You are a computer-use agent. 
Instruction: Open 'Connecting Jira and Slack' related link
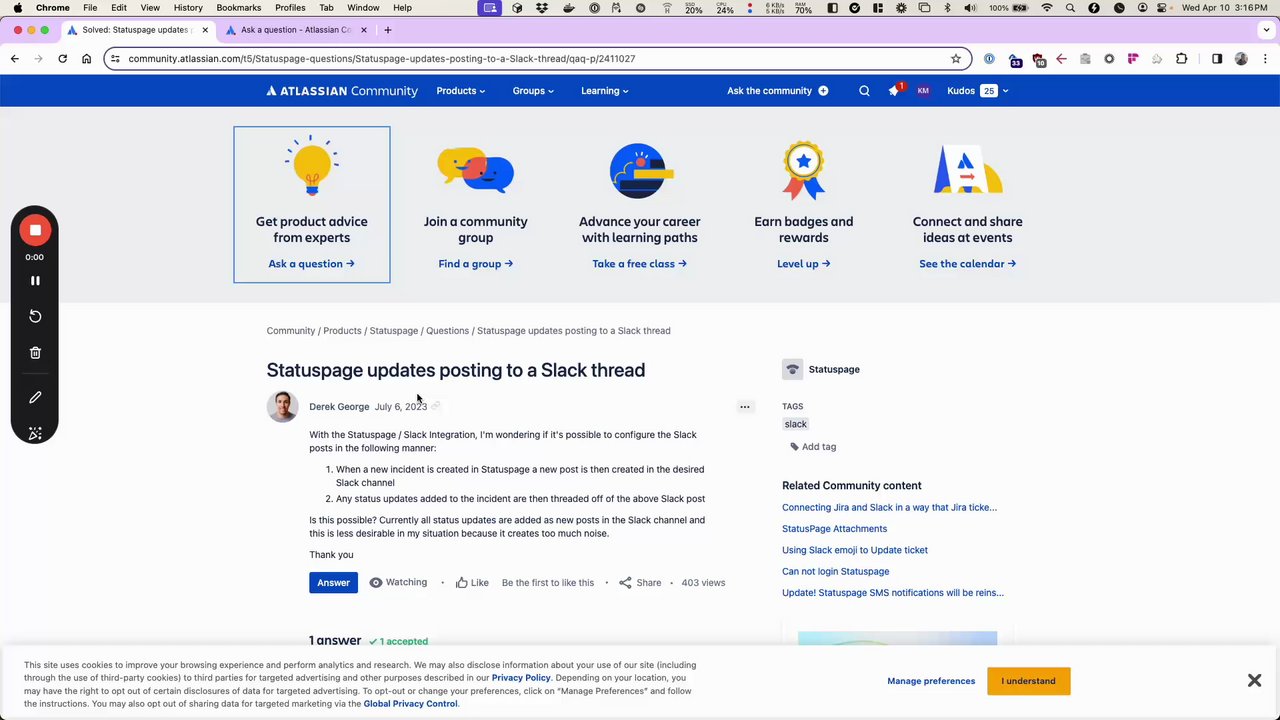coord(889,508)
